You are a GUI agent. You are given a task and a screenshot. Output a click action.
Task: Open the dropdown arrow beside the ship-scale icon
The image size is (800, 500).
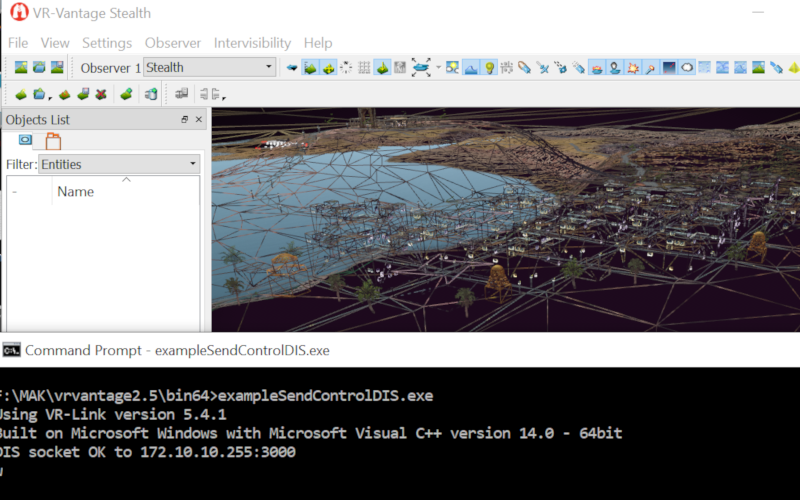(438, 67)
